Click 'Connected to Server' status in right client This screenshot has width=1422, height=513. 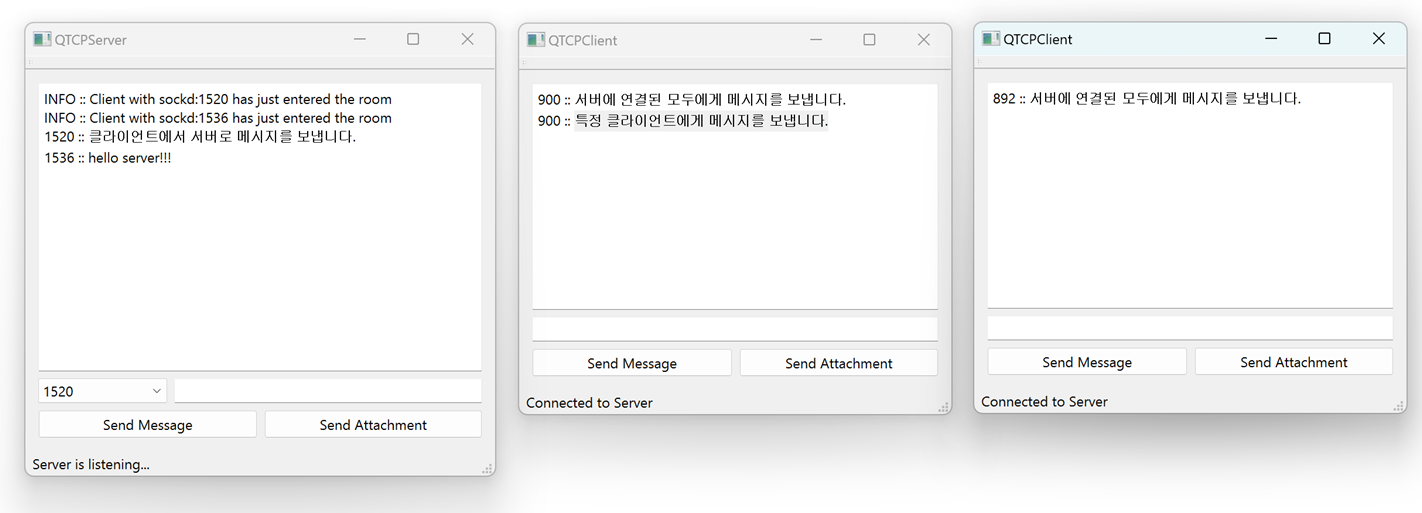pyautogui.click(x=1044, y=401)
